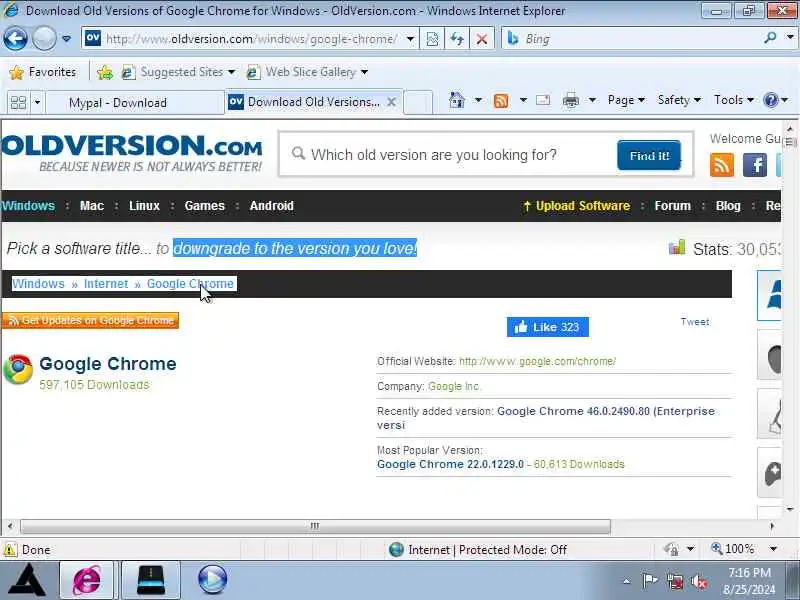Click the Google Inc. company link
Screen dimensions: 800x600
point(454,386)
